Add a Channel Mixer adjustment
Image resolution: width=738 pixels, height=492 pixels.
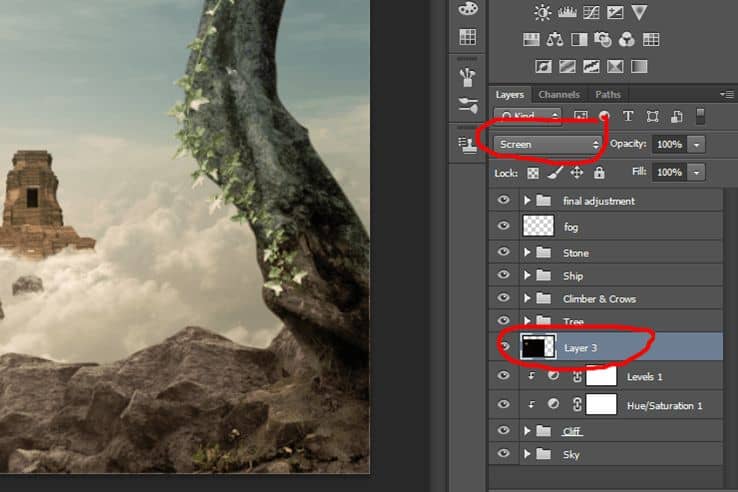(627, 40)
